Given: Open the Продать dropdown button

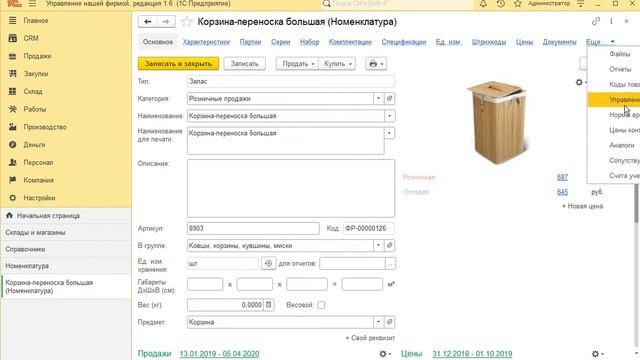Looking at the screenshot, I should point(297,64).
